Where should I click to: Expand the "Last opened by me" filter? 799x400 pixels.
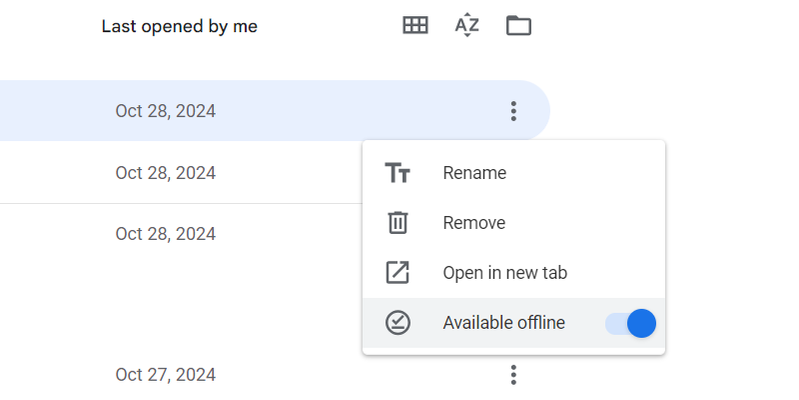point(179,27)
